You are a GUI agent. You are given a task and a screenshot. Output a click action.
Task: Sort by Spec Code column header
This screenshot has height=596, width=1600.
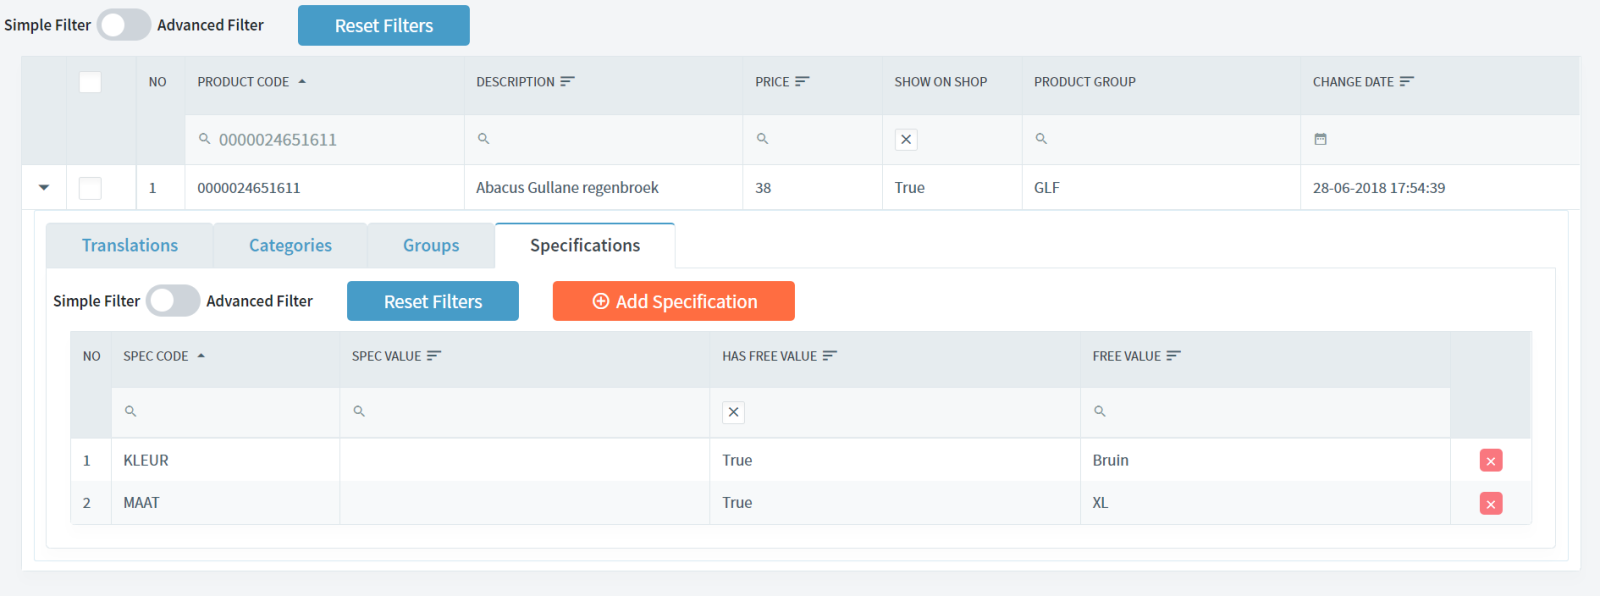pos(156,356)
